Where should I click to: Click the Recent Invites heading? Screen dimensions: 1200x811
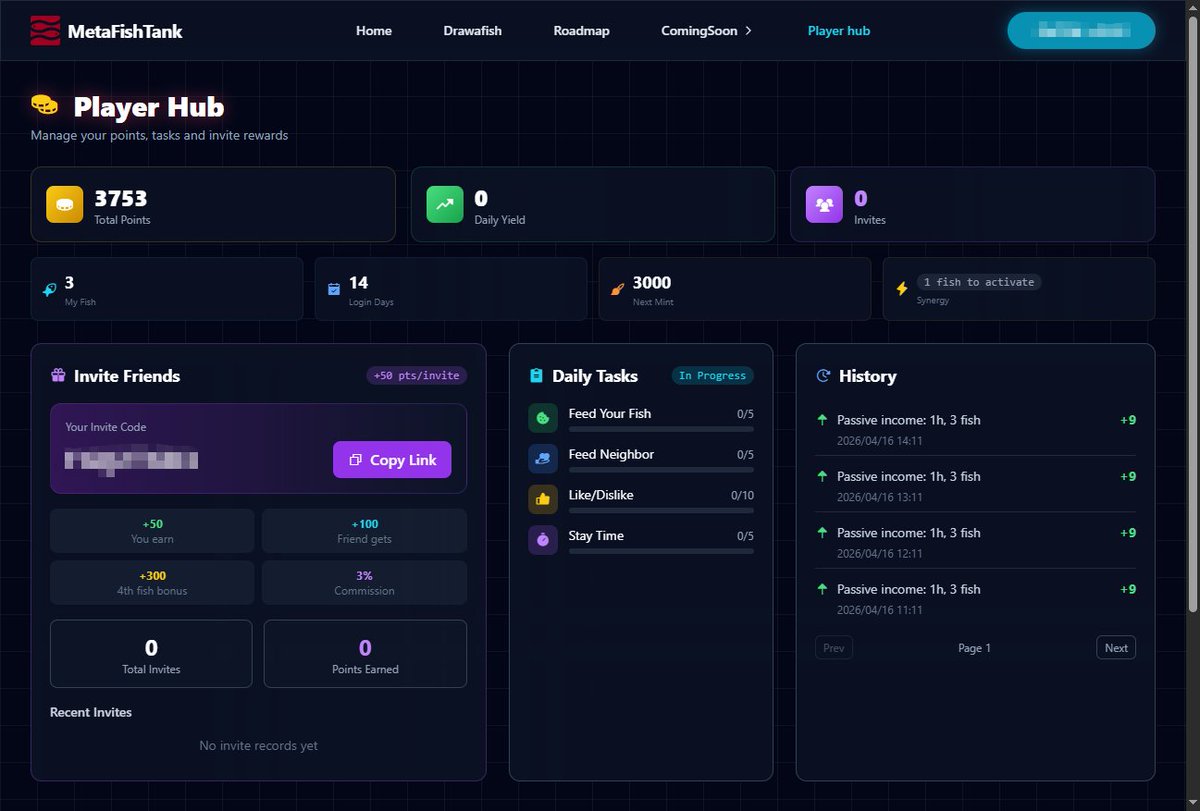(91, 712)
